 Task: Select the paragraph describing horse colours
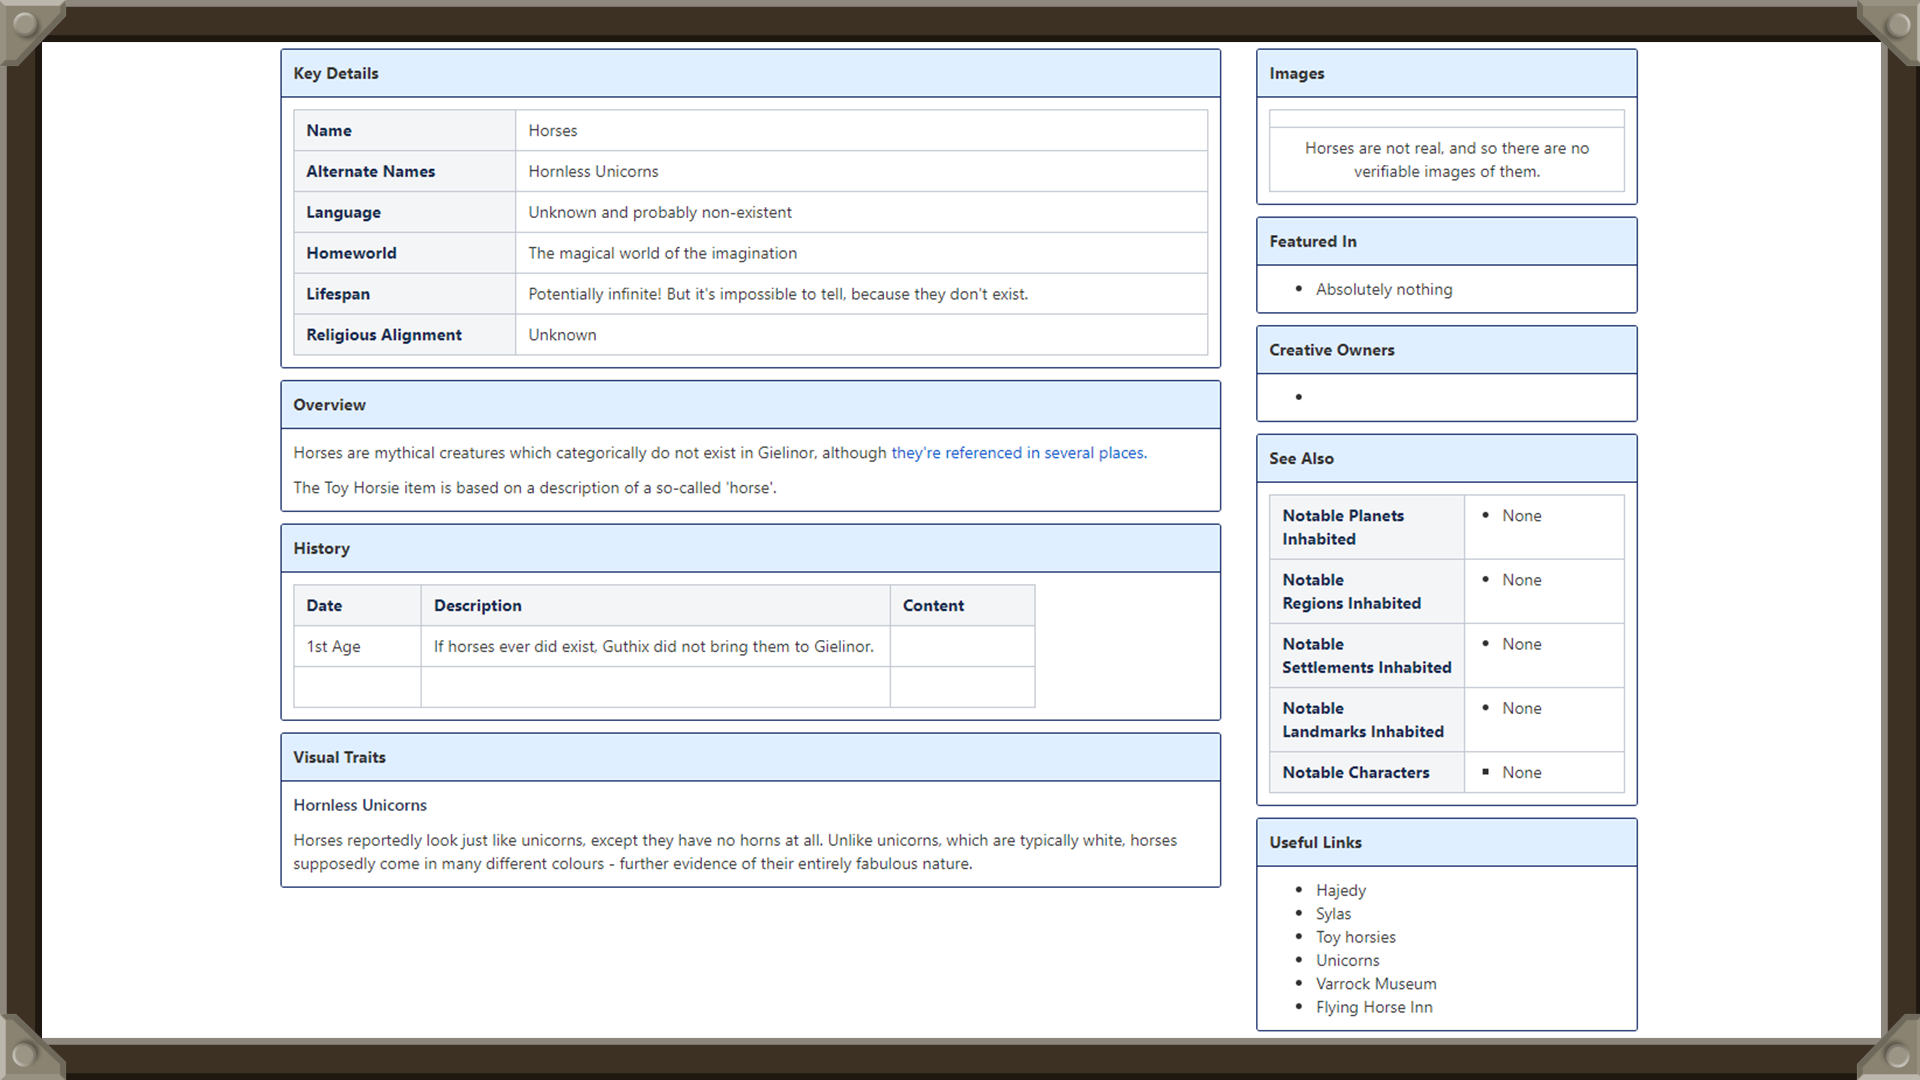[x=735, y=852]
